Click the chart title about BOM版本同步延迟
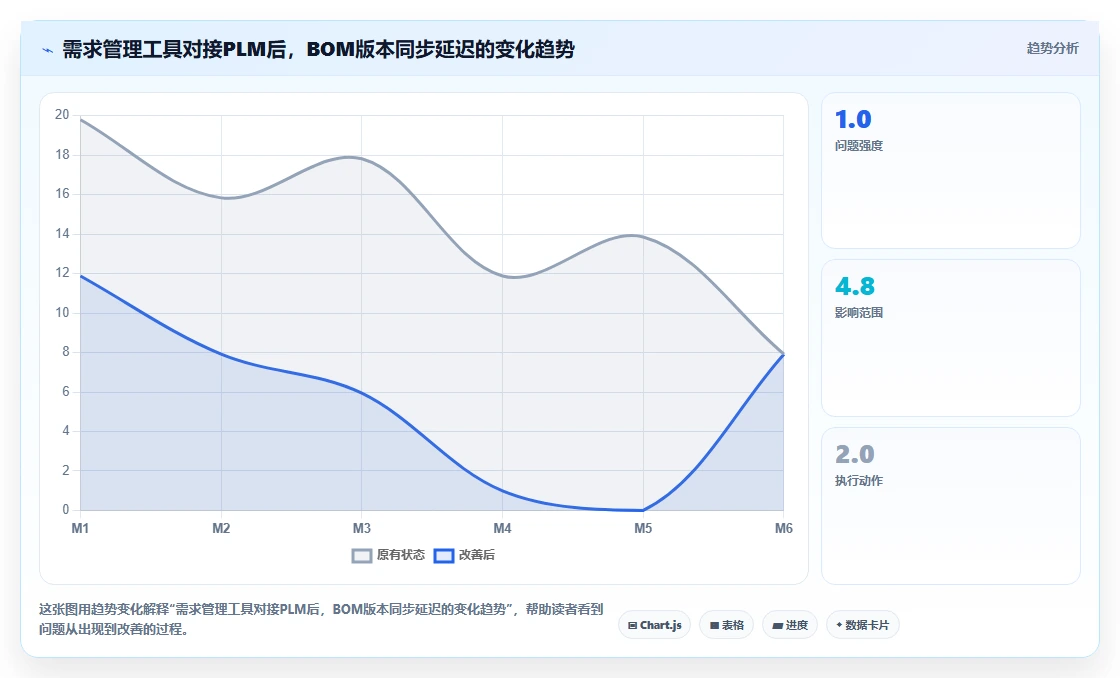Image resolution: width=1120 pixels, height=678 pixels. click(x=319, y=49)
